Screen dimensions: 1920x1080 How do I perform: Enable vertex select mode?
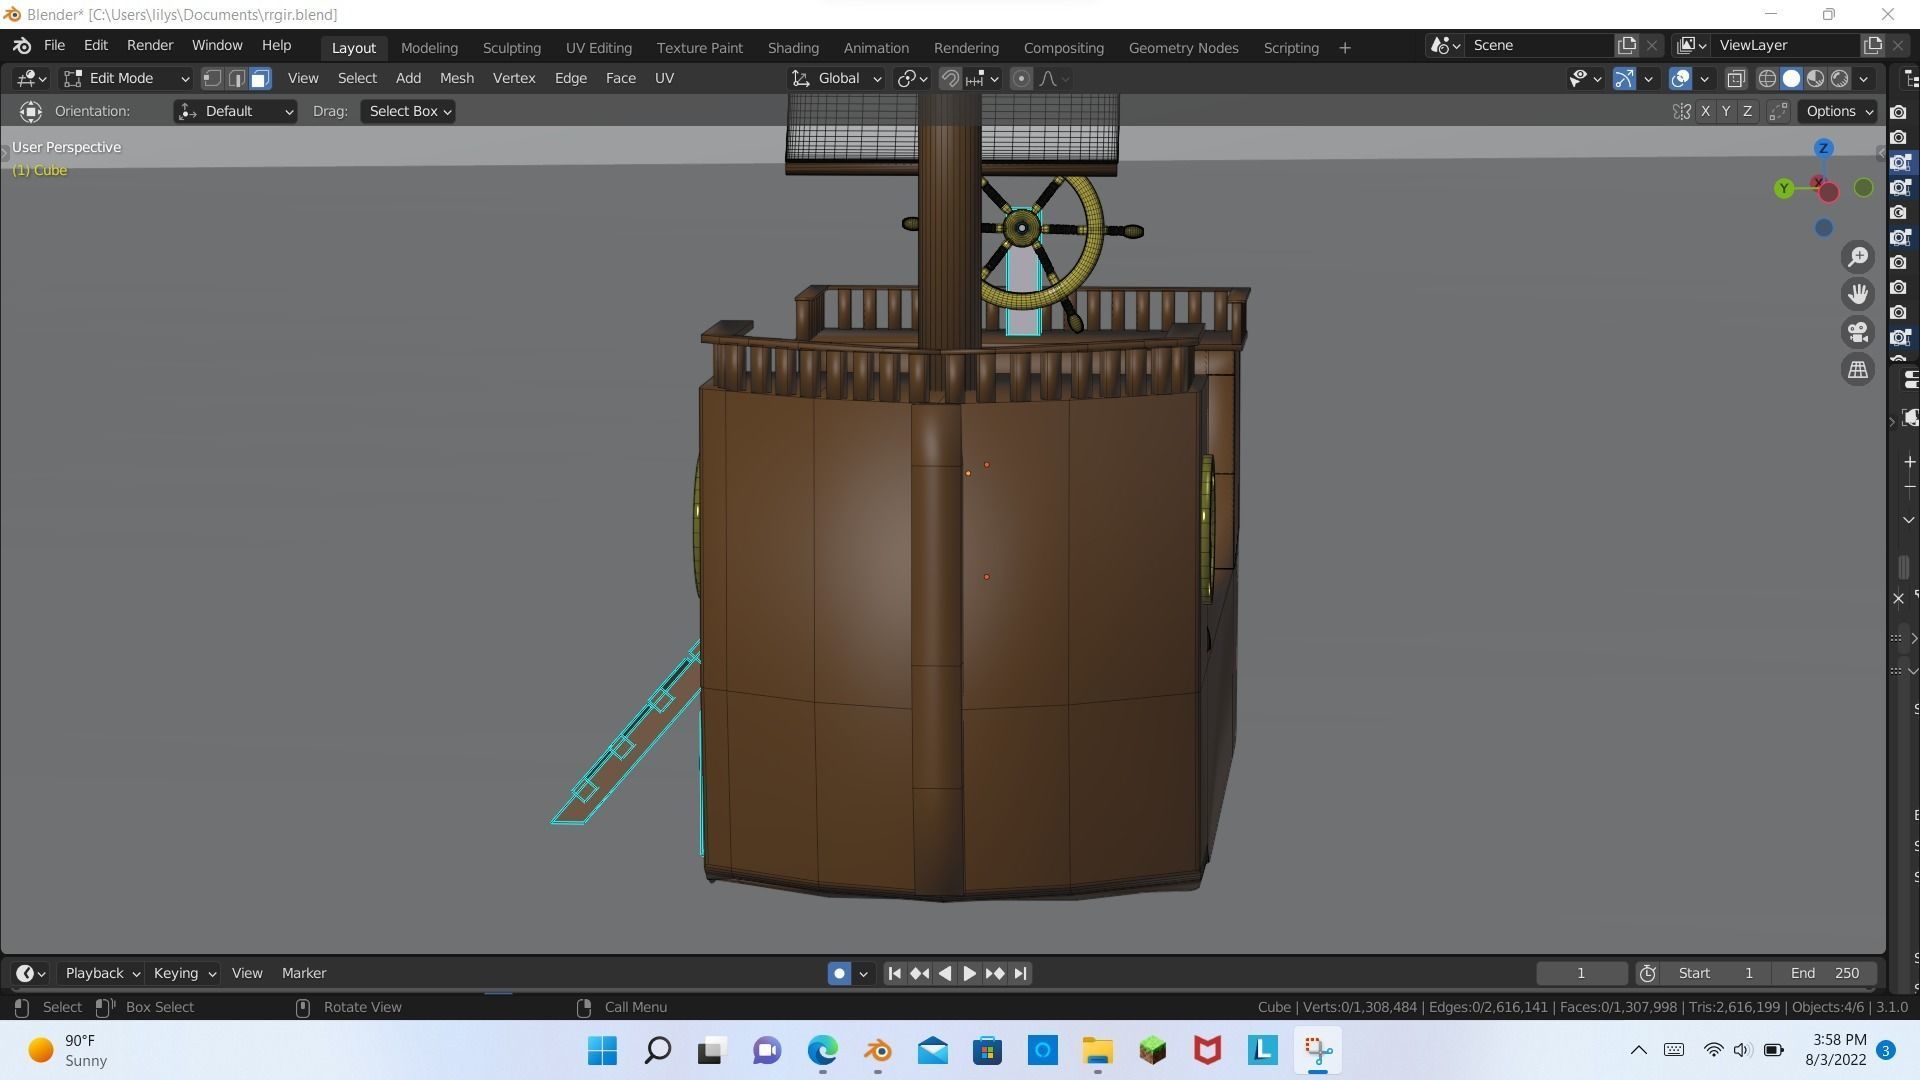(x=212, y=78)
